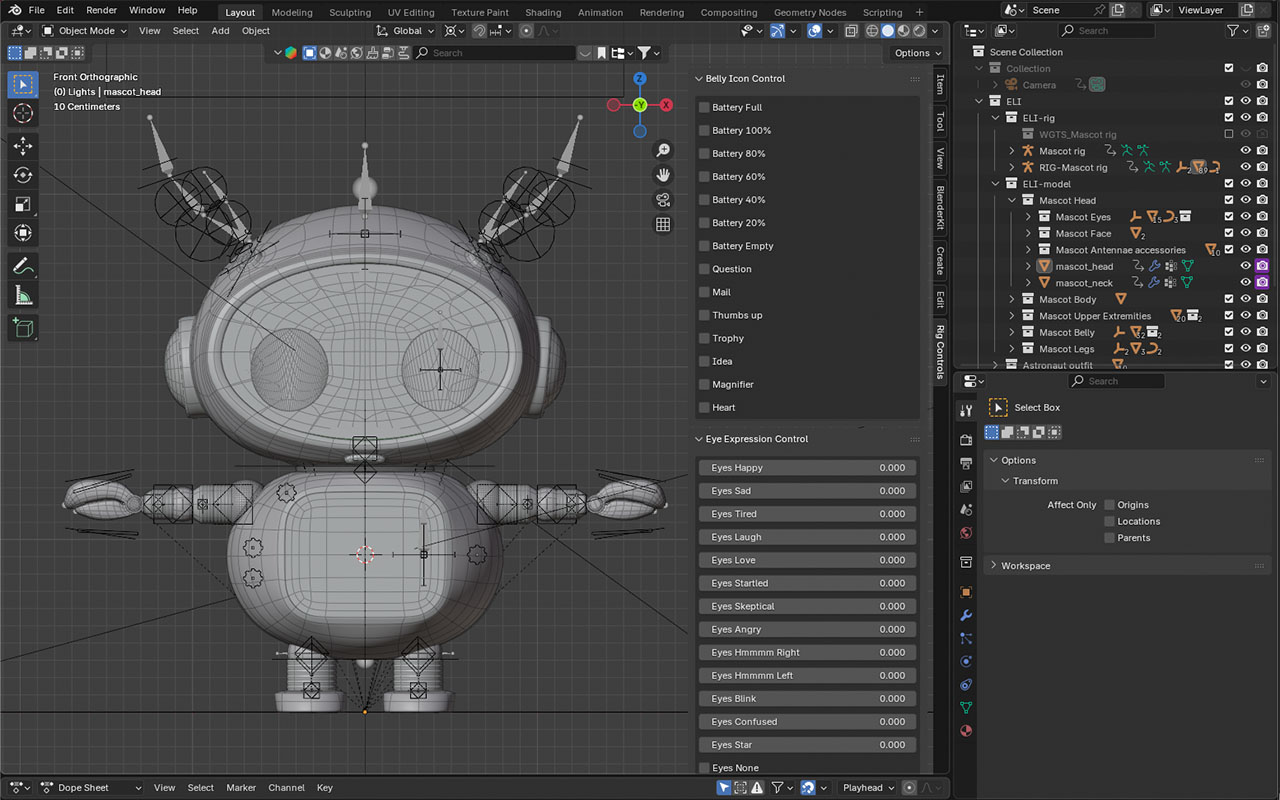
Task: Open the Marker menu in Dope Sheet
Action: (241, 787)
